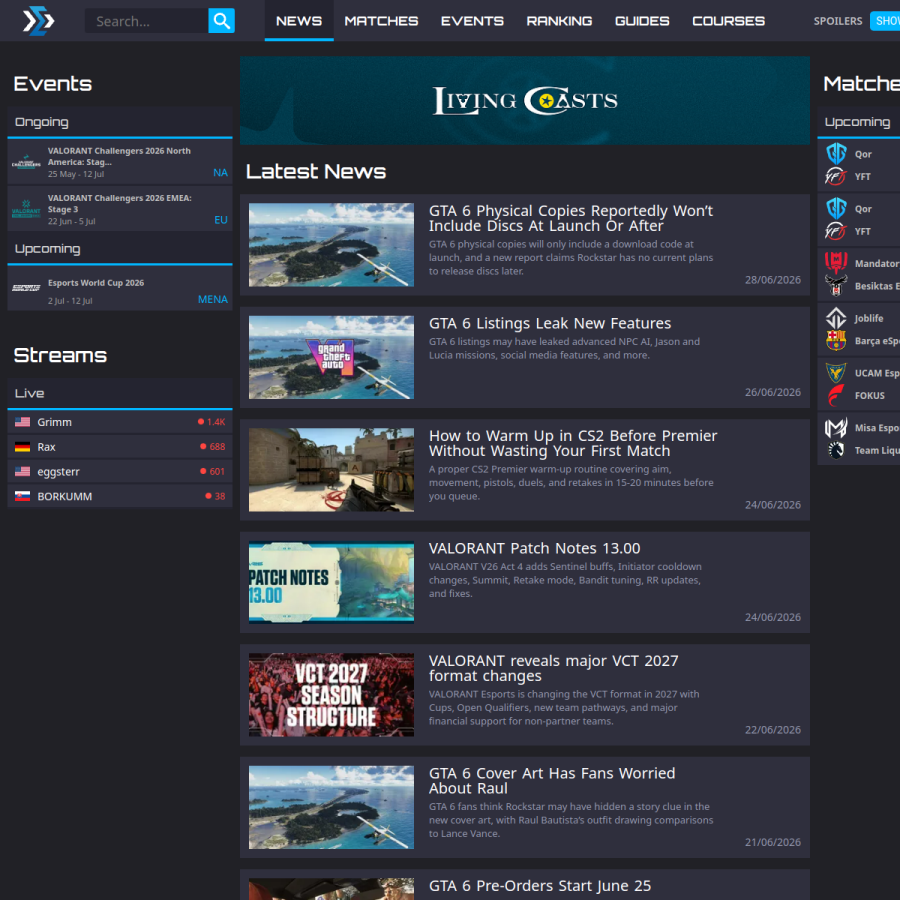Open the MATCHES tab
The image size is (900, 900).
pyautogui.click(x=381, y=21)
